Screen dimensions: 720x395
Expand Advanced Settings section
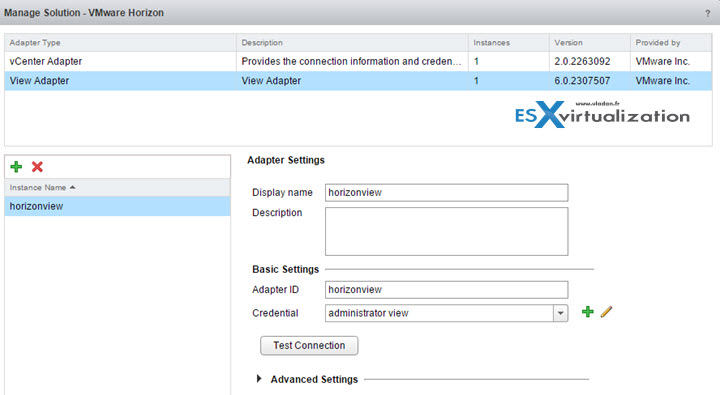[259, 379]
